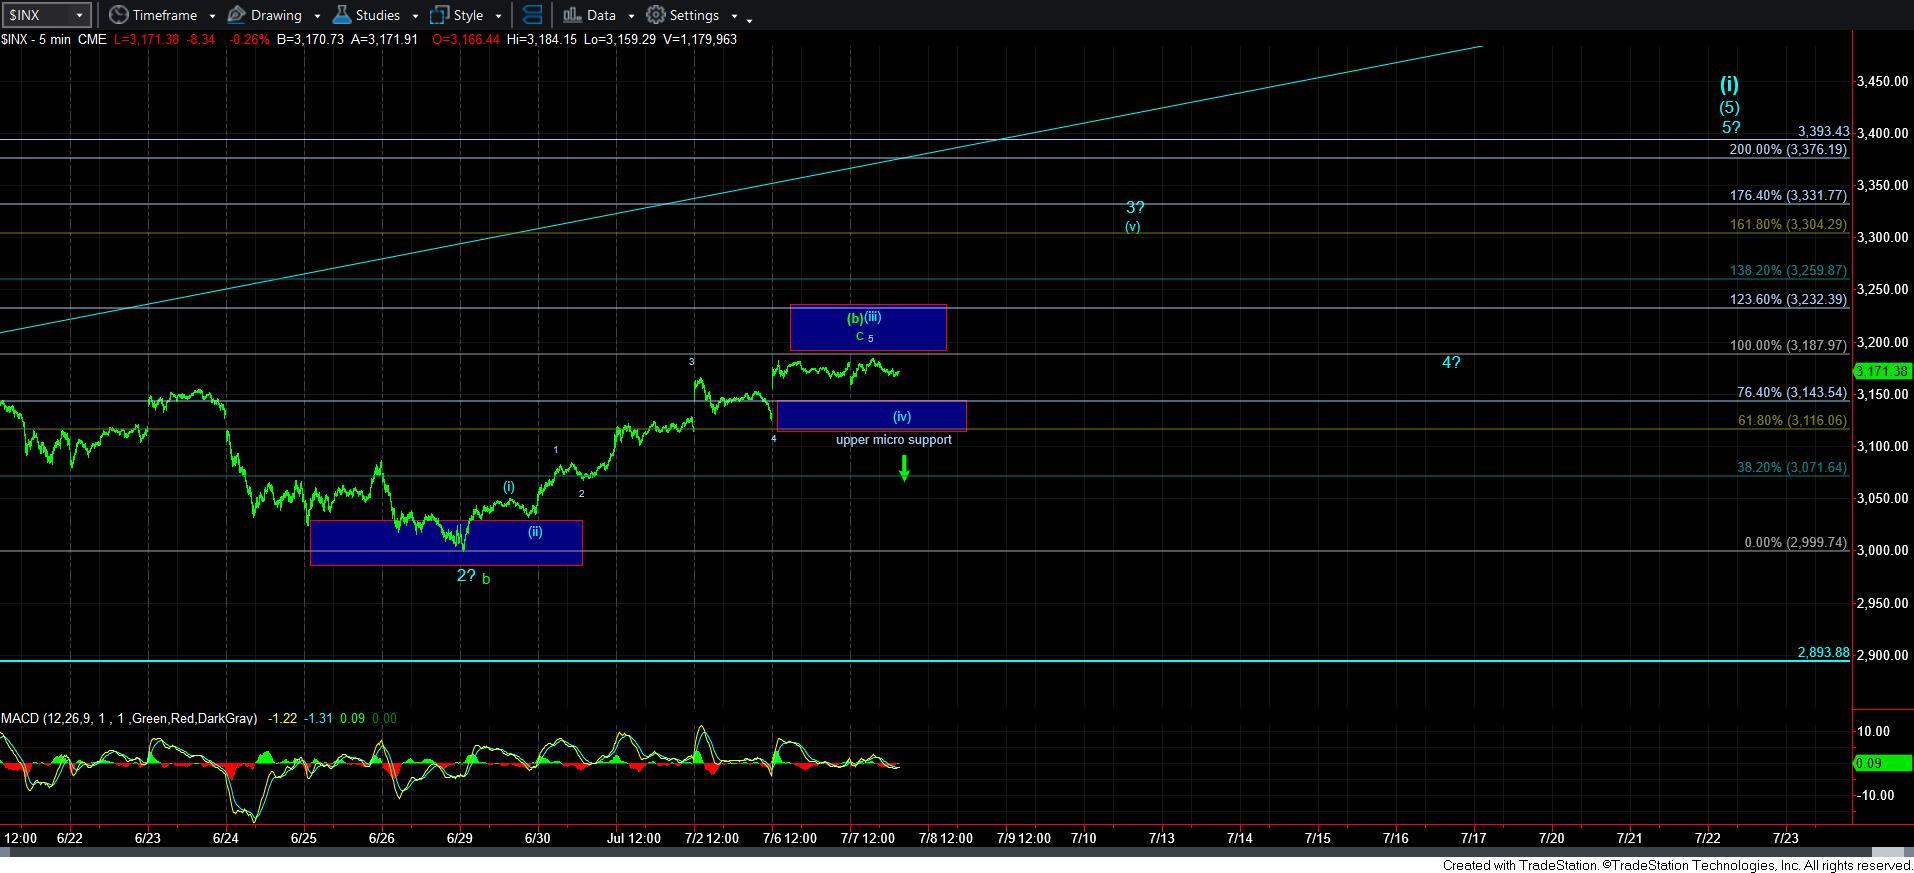Select the "upper micro support" text annotation
Viewport: 1914px width, 873px height.
click(894, 440)
